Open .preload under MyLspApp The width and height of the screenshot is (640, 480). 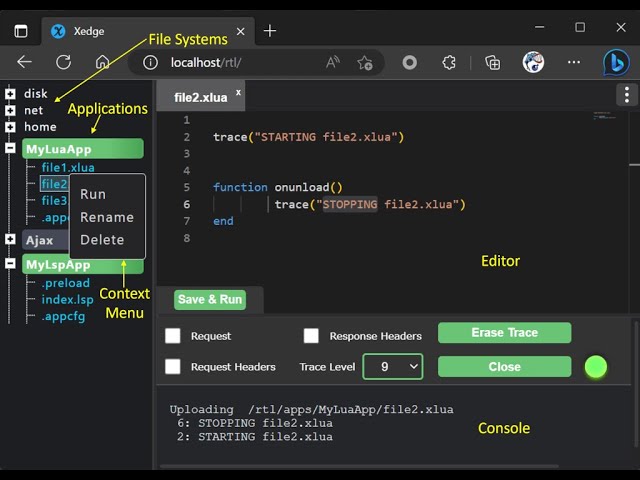(x=65, y=283)
